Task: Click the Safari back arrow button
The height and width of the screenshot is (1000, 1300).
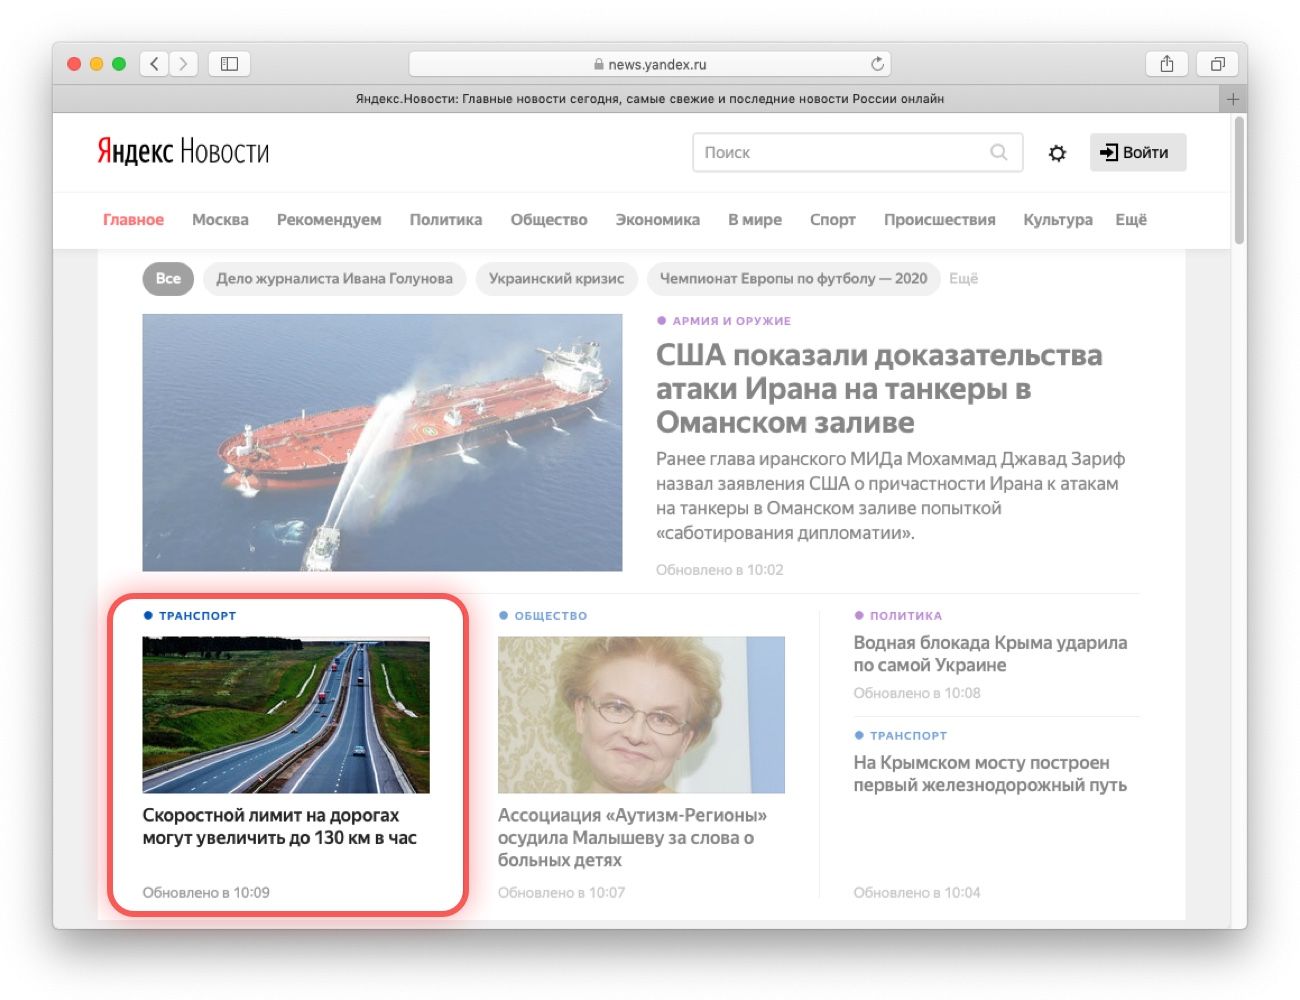Action: click(154, 64)
